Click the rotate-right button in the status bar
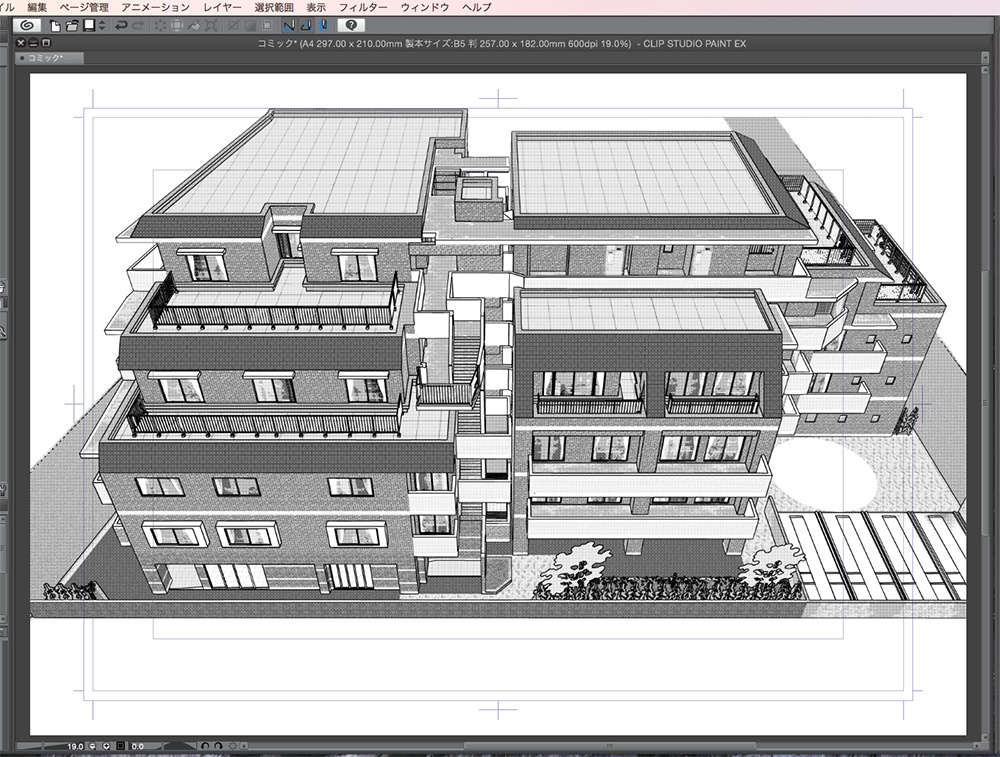The image size is (1000, 757). tap(218, 746)
